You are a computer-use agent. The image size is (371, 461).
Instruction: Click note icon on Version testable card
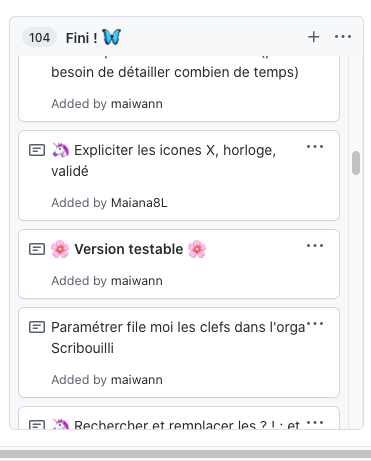pyautogui.click(x=37, y=249)
